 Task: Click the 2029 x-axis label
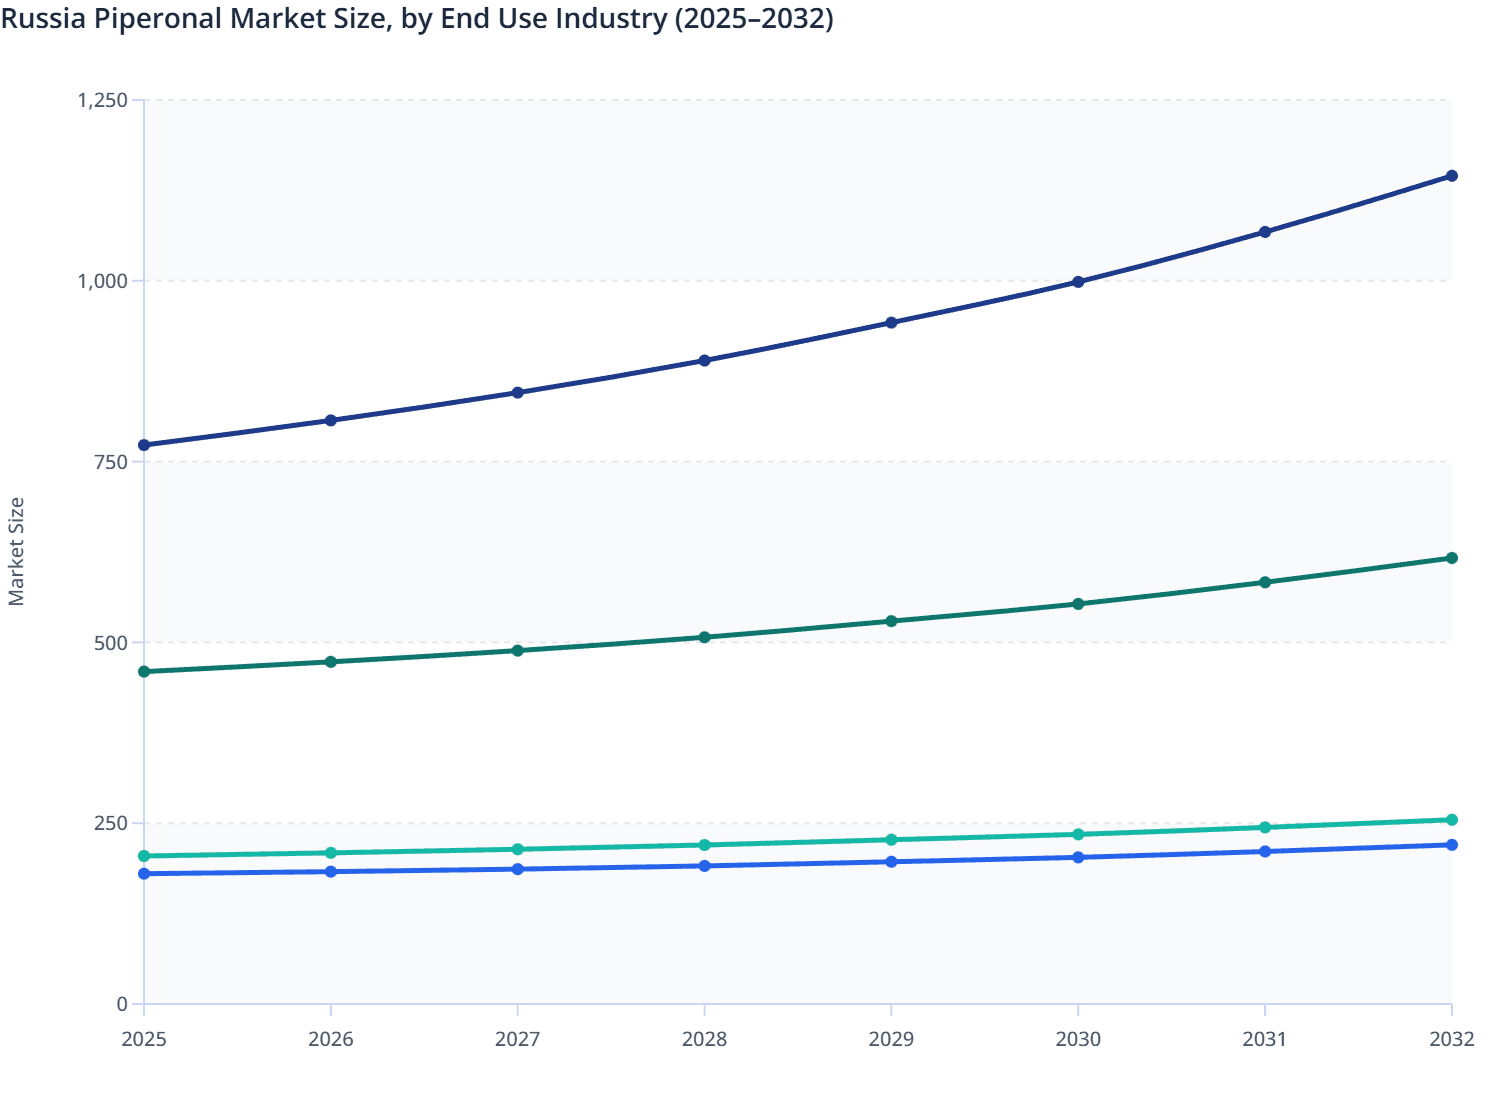890,1040
